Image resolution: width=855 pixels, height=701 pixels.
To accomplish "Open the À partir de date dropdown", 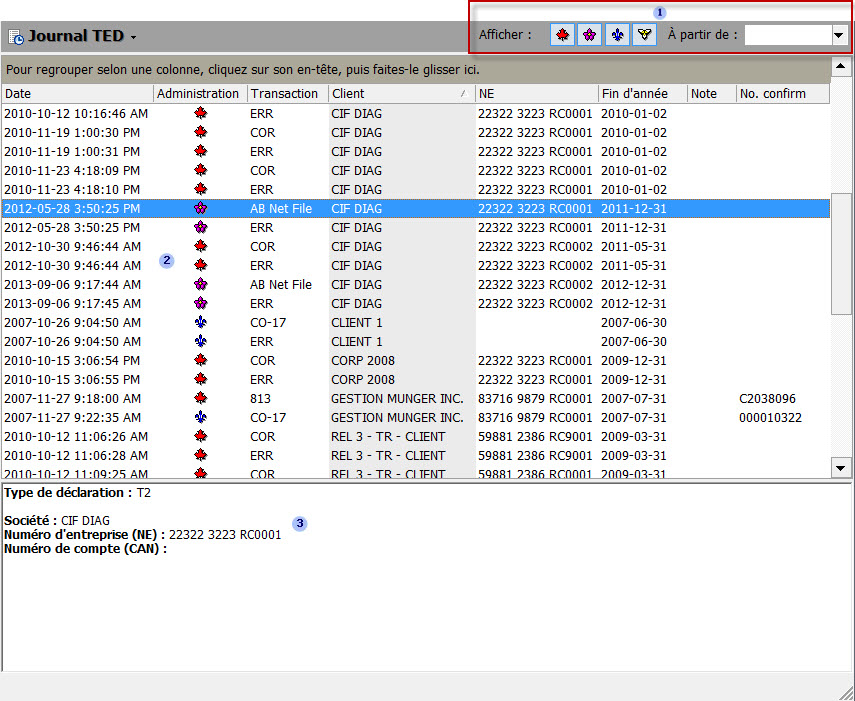I will (x=839, y=35).
